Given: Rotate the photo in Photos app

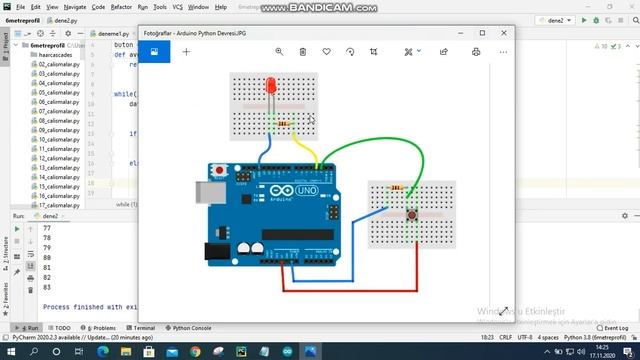Looking at the screenshot, I should 350,52.
